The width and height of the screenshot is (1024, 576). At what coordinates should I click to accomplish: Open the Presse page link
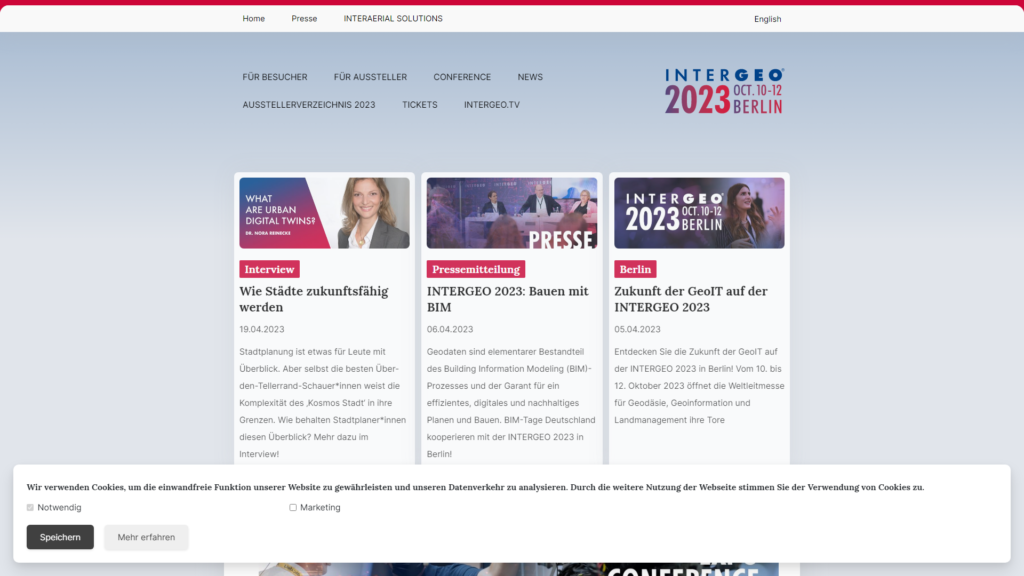[x=304, y=19]
